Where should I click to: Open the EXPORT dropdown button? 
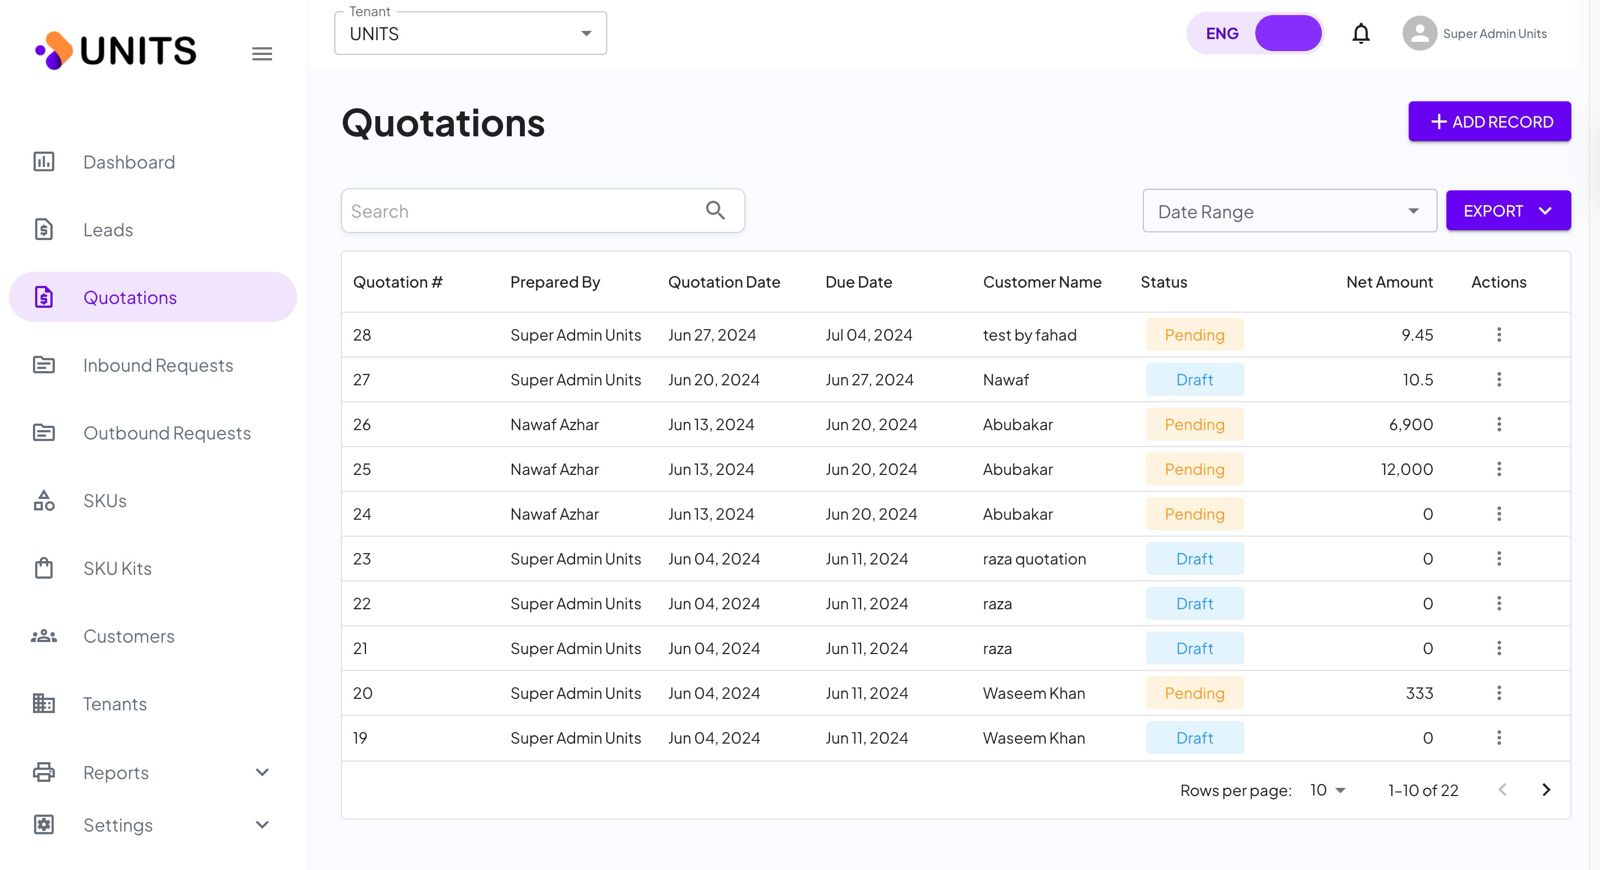(1508, 211)
